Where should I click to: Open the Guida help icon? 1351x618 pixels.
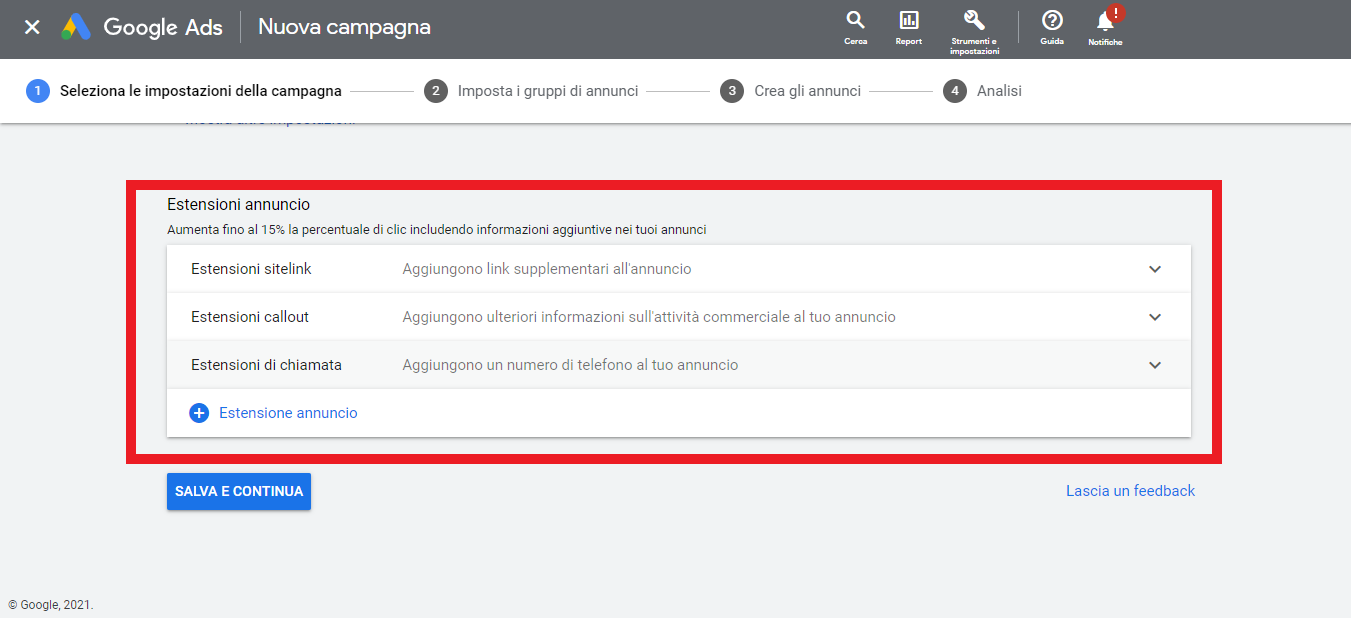point(1051,21)
